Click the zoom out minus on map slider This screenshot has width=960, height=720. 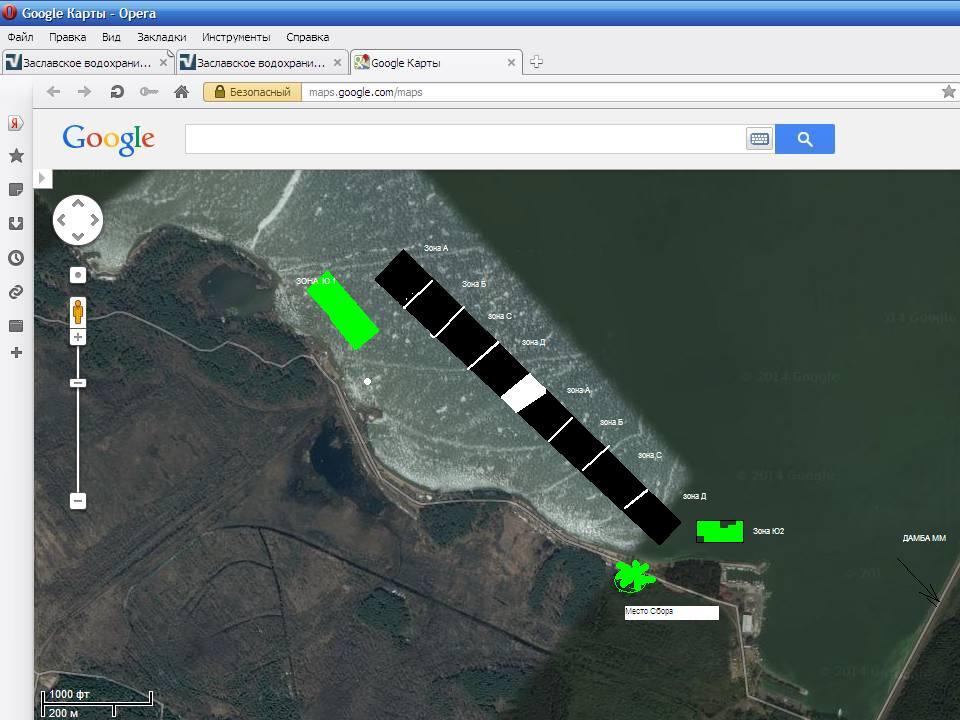tap(78, 501)
